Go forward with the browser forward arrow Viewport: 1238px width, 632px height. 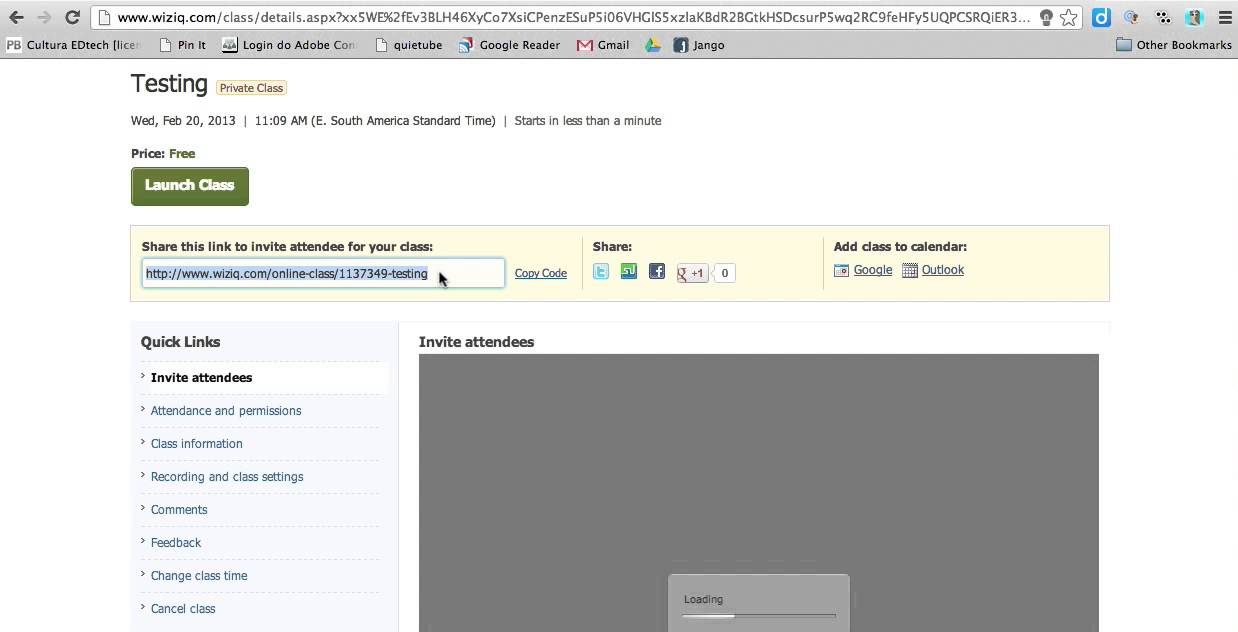tap(44, 17)
